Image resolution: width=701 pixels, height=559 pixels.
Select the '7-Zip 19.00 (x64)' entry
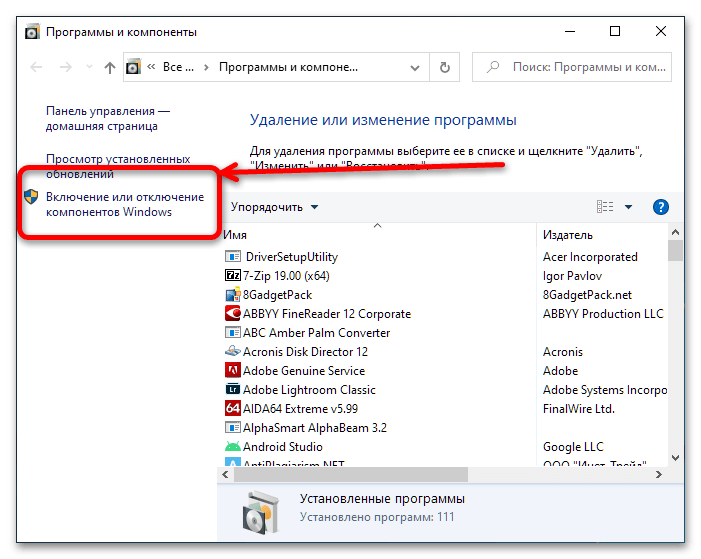click(x=286, y=276)
